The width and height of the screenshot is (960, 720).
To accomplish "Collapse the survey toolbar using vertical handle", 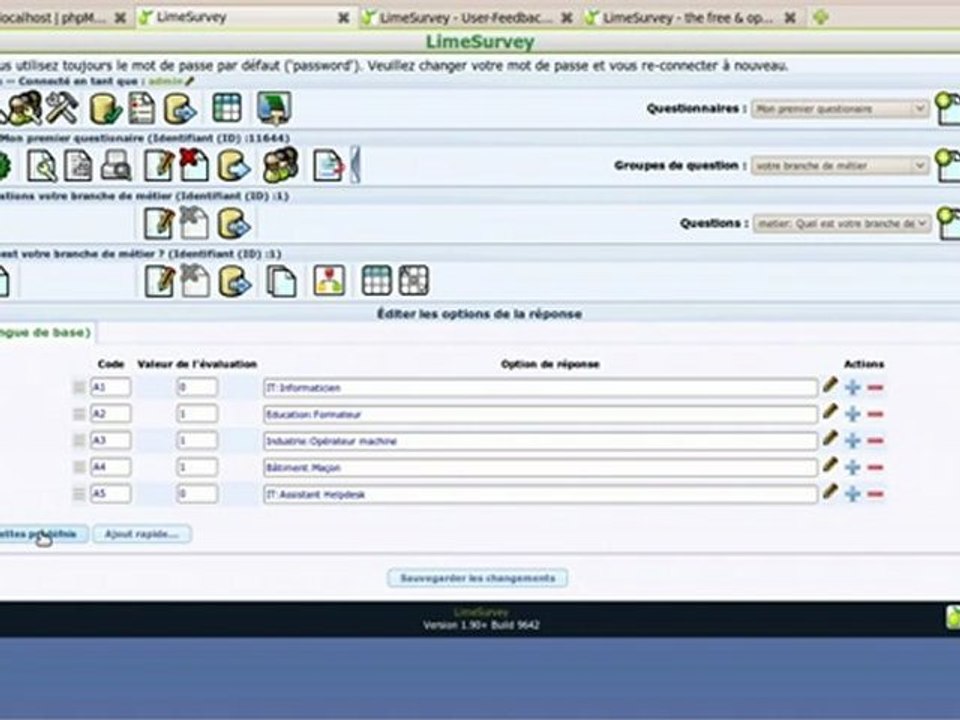I will click(x=355, y=165).
